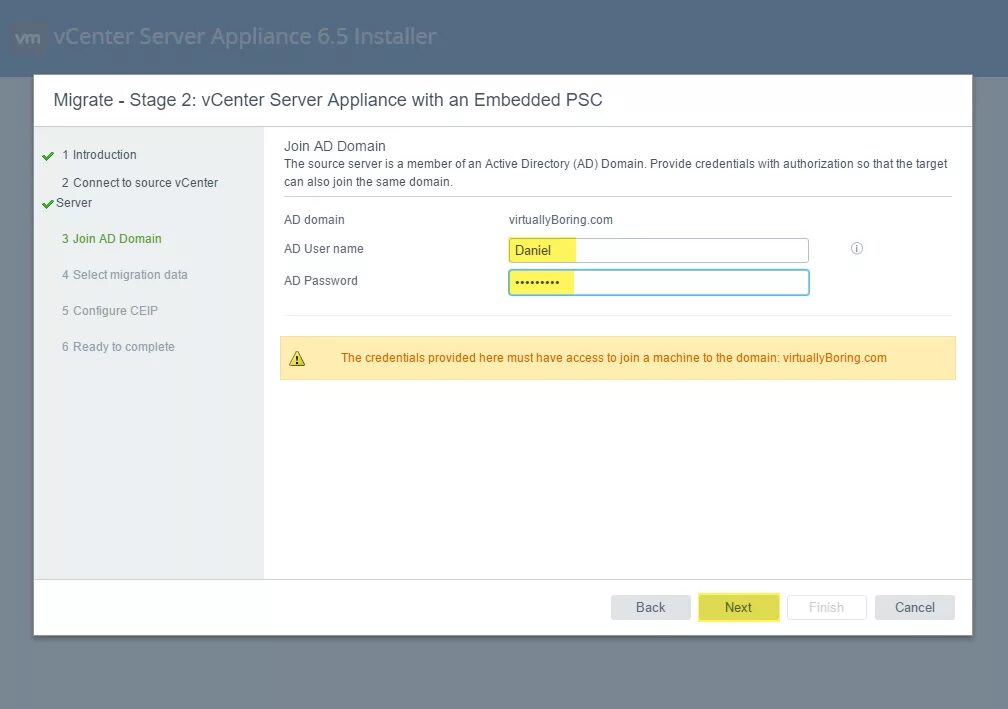The height and width of the screenshot is (709, 1008).
Task: Jump to step 4 Select migration data
Action: (124, 275)
